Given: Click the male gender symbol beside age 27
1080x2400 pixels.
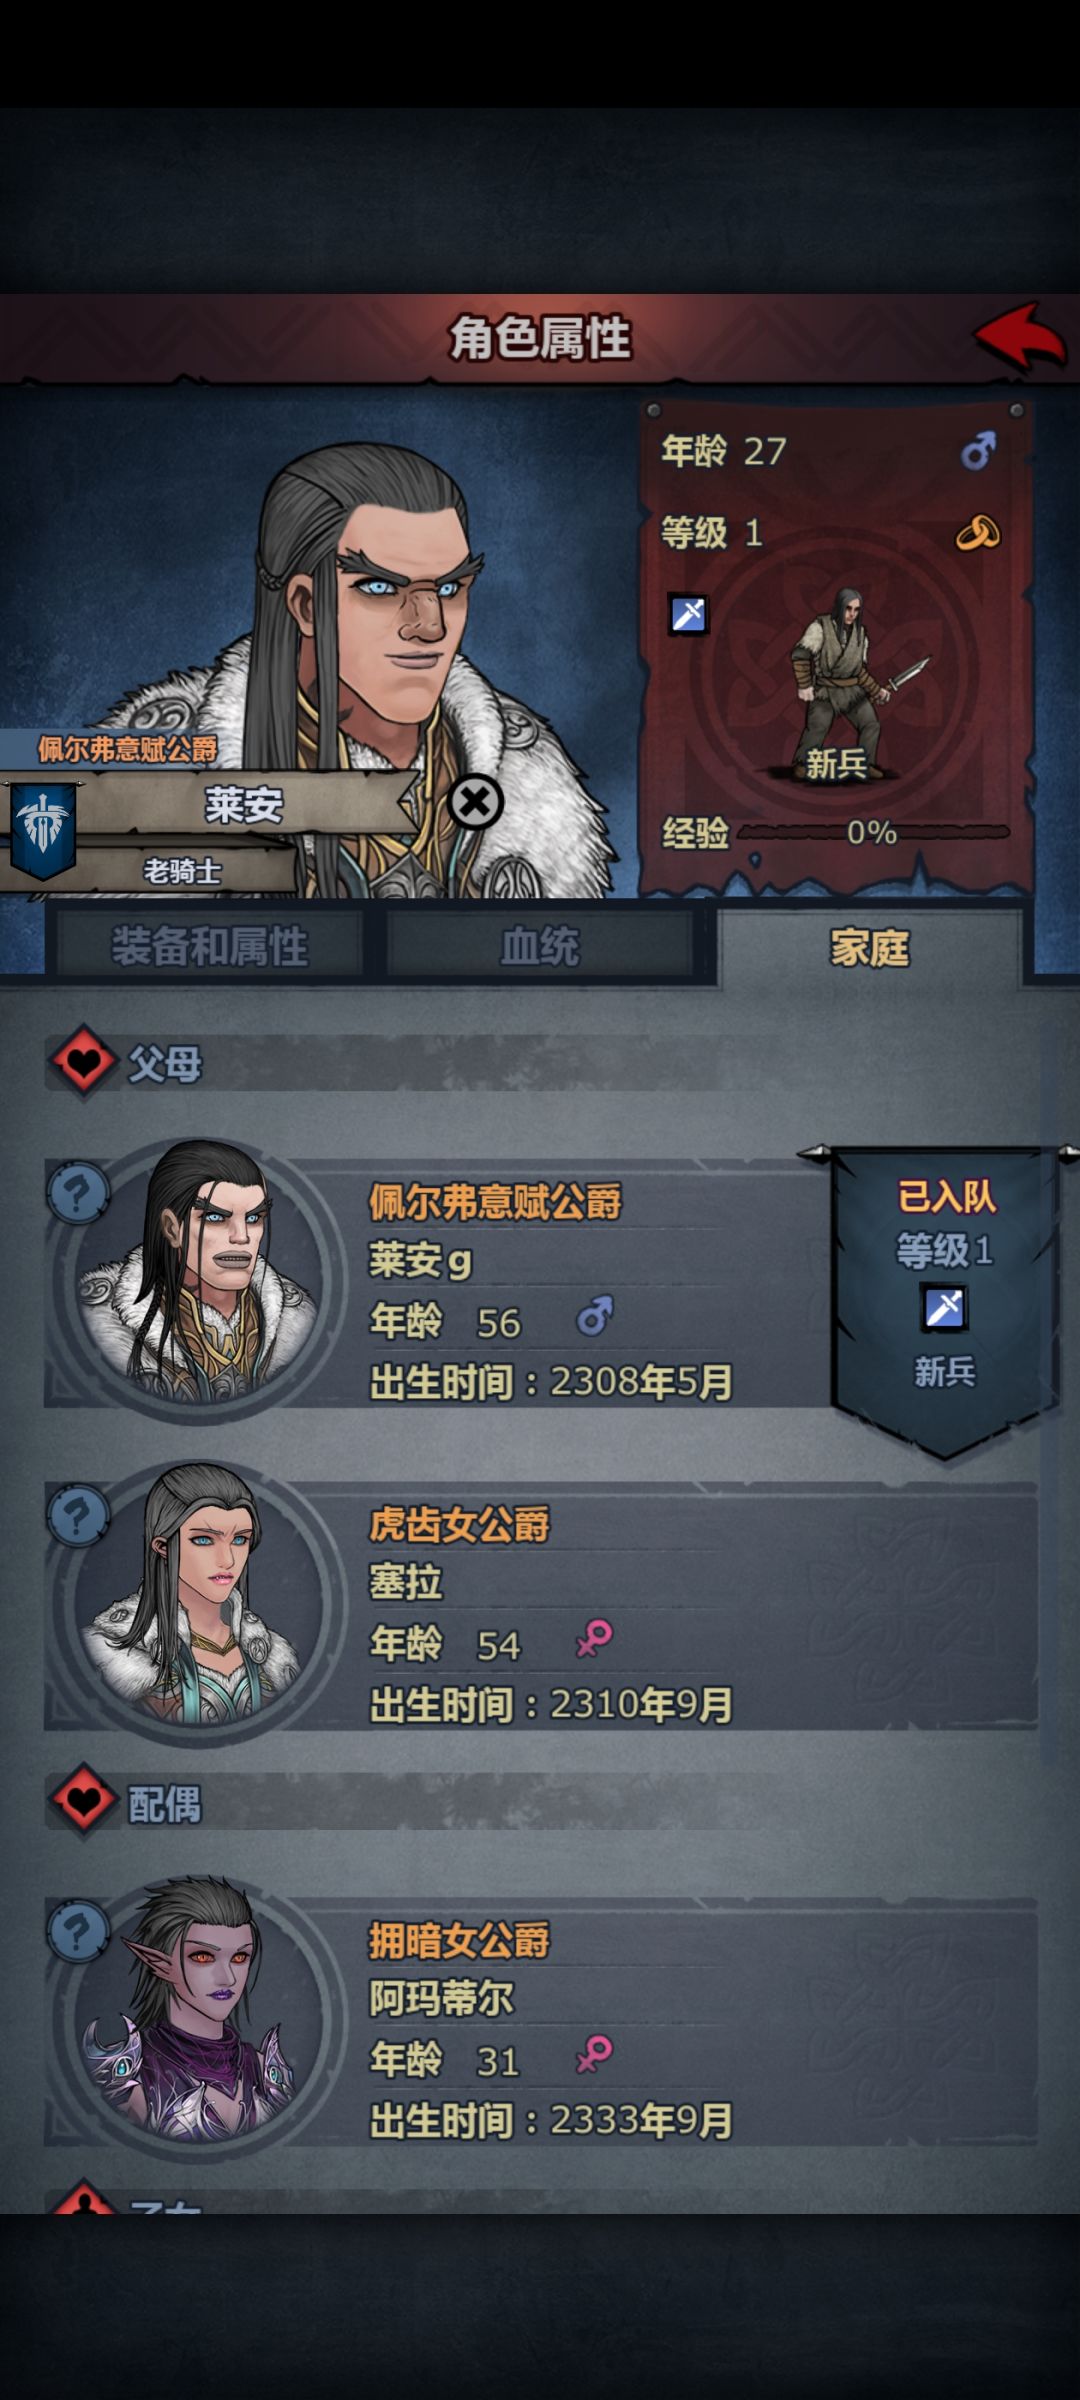Looking at the screenshot, I should [978, 451].
